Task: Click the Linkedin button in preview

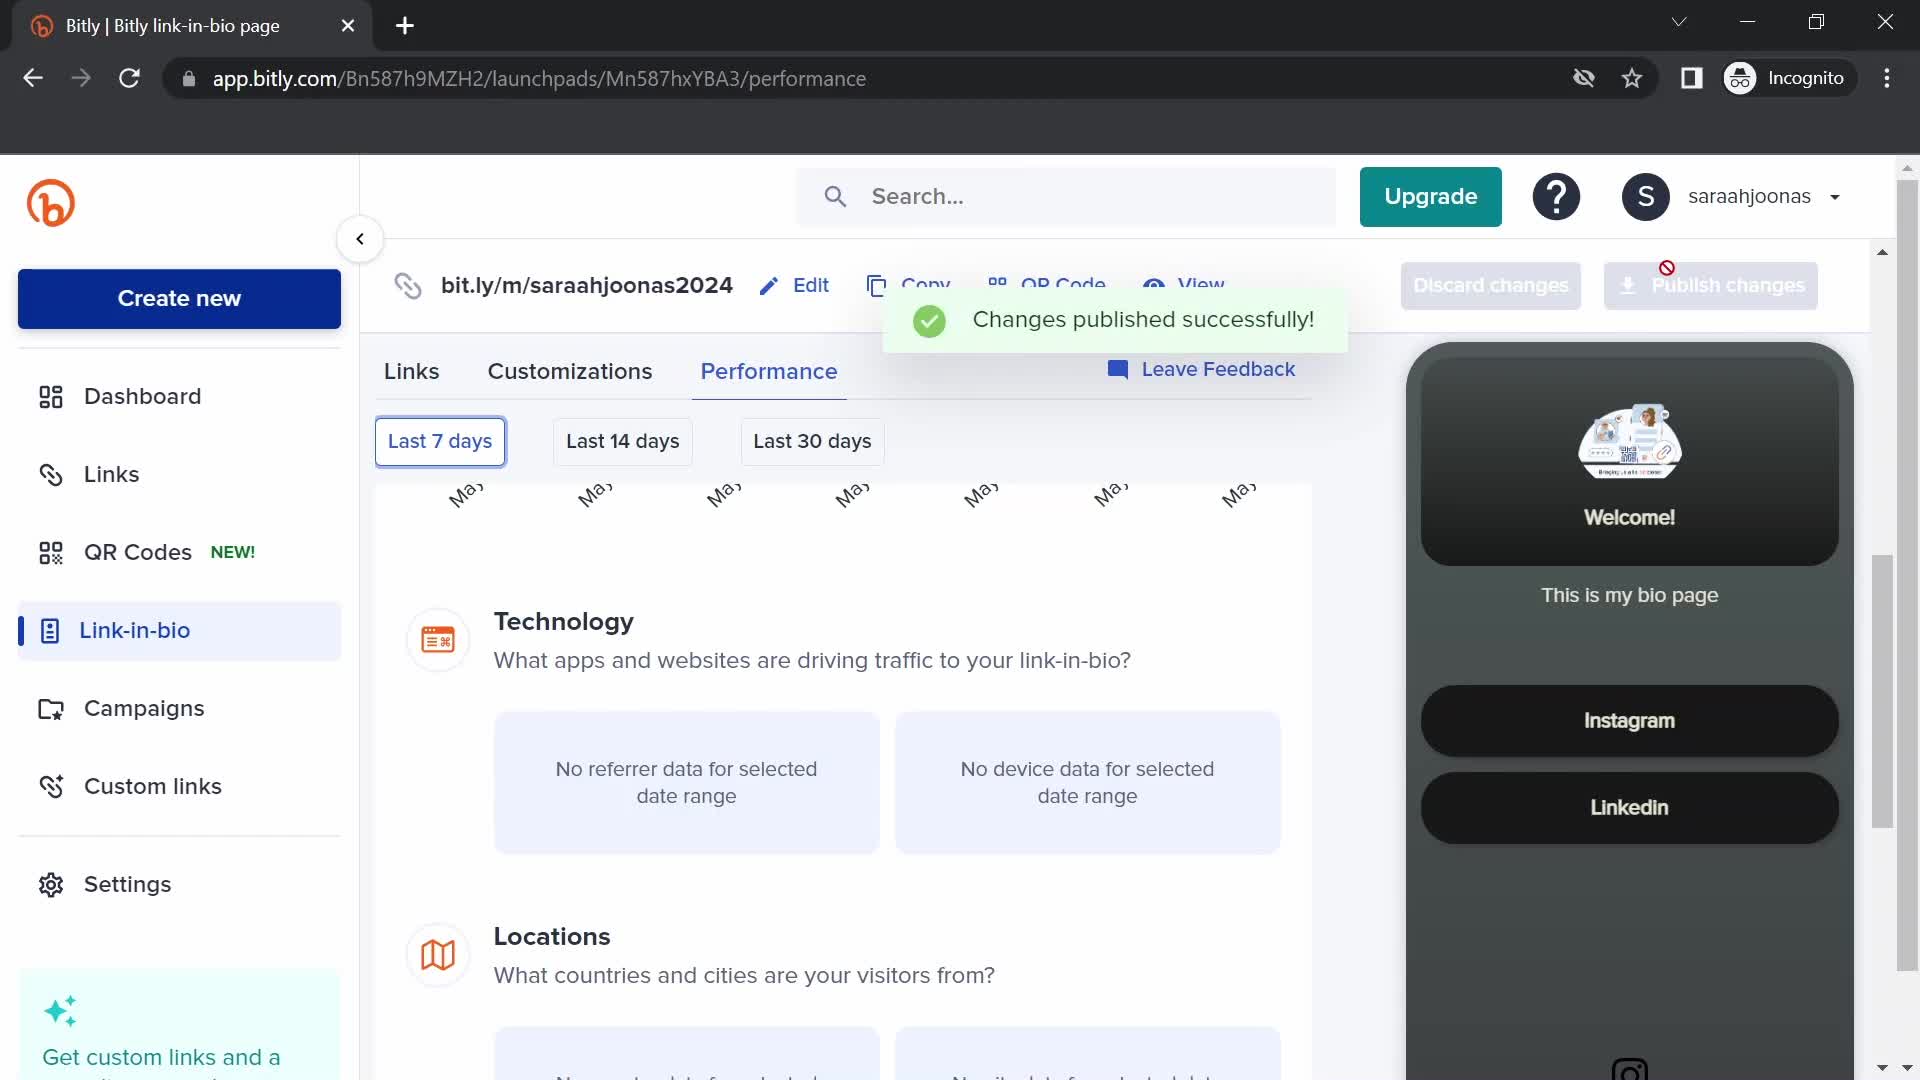Action: click(1629, 808)
